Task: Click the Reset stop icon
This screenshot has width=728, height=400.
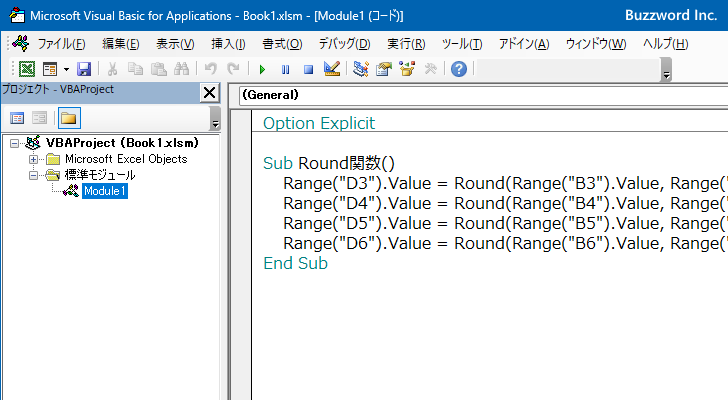Action: click(308, 70)
